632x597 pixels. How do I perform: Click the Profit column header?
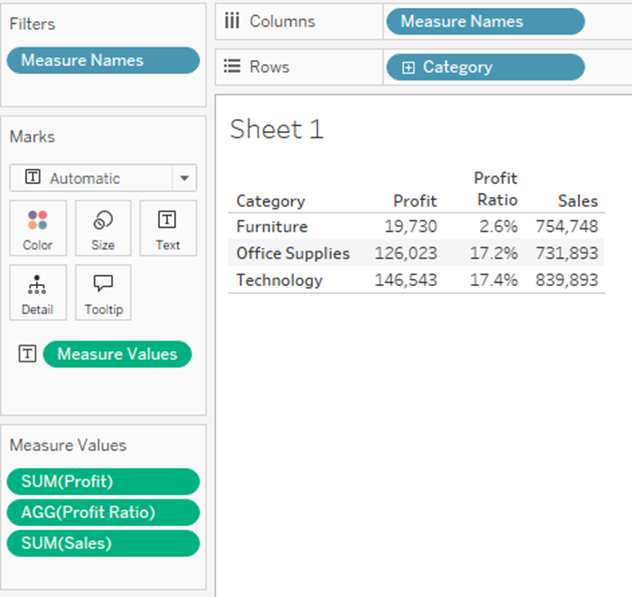click(x=415, y=201)
